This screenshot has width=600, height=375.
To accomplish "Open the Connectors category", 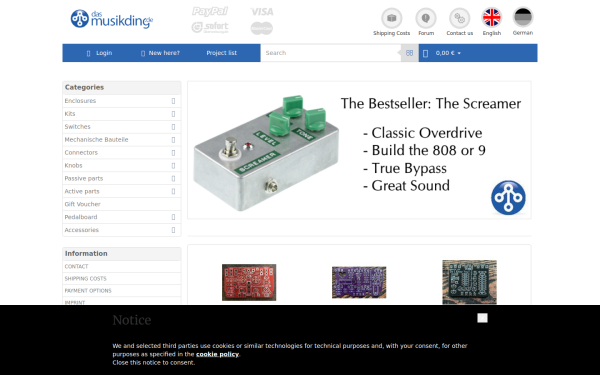I will (81, 152).
